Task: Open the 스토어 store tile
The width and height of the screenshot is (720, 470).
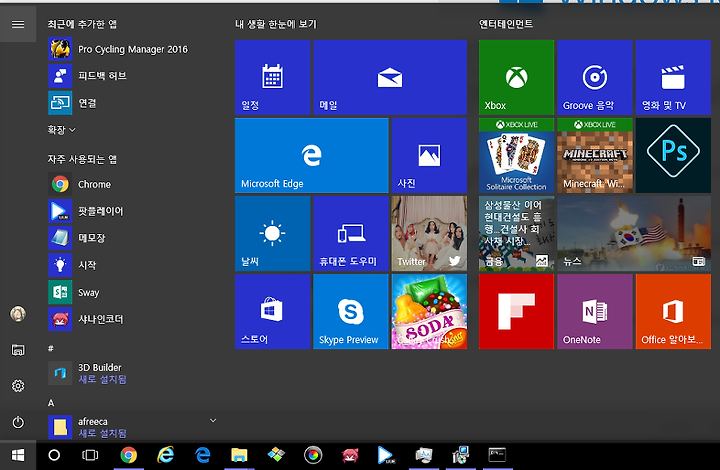Action: (x=272, y=312)
